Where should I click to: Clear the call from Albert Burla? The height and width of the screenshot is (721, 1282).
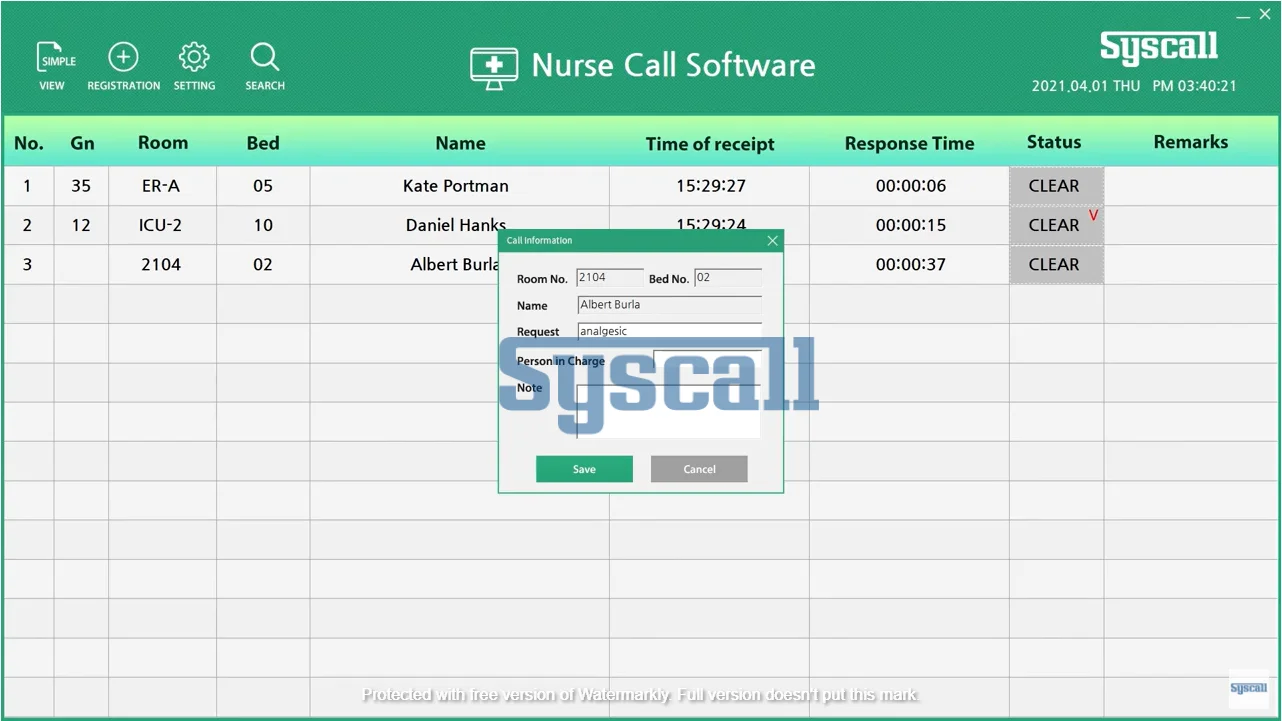1056,264
